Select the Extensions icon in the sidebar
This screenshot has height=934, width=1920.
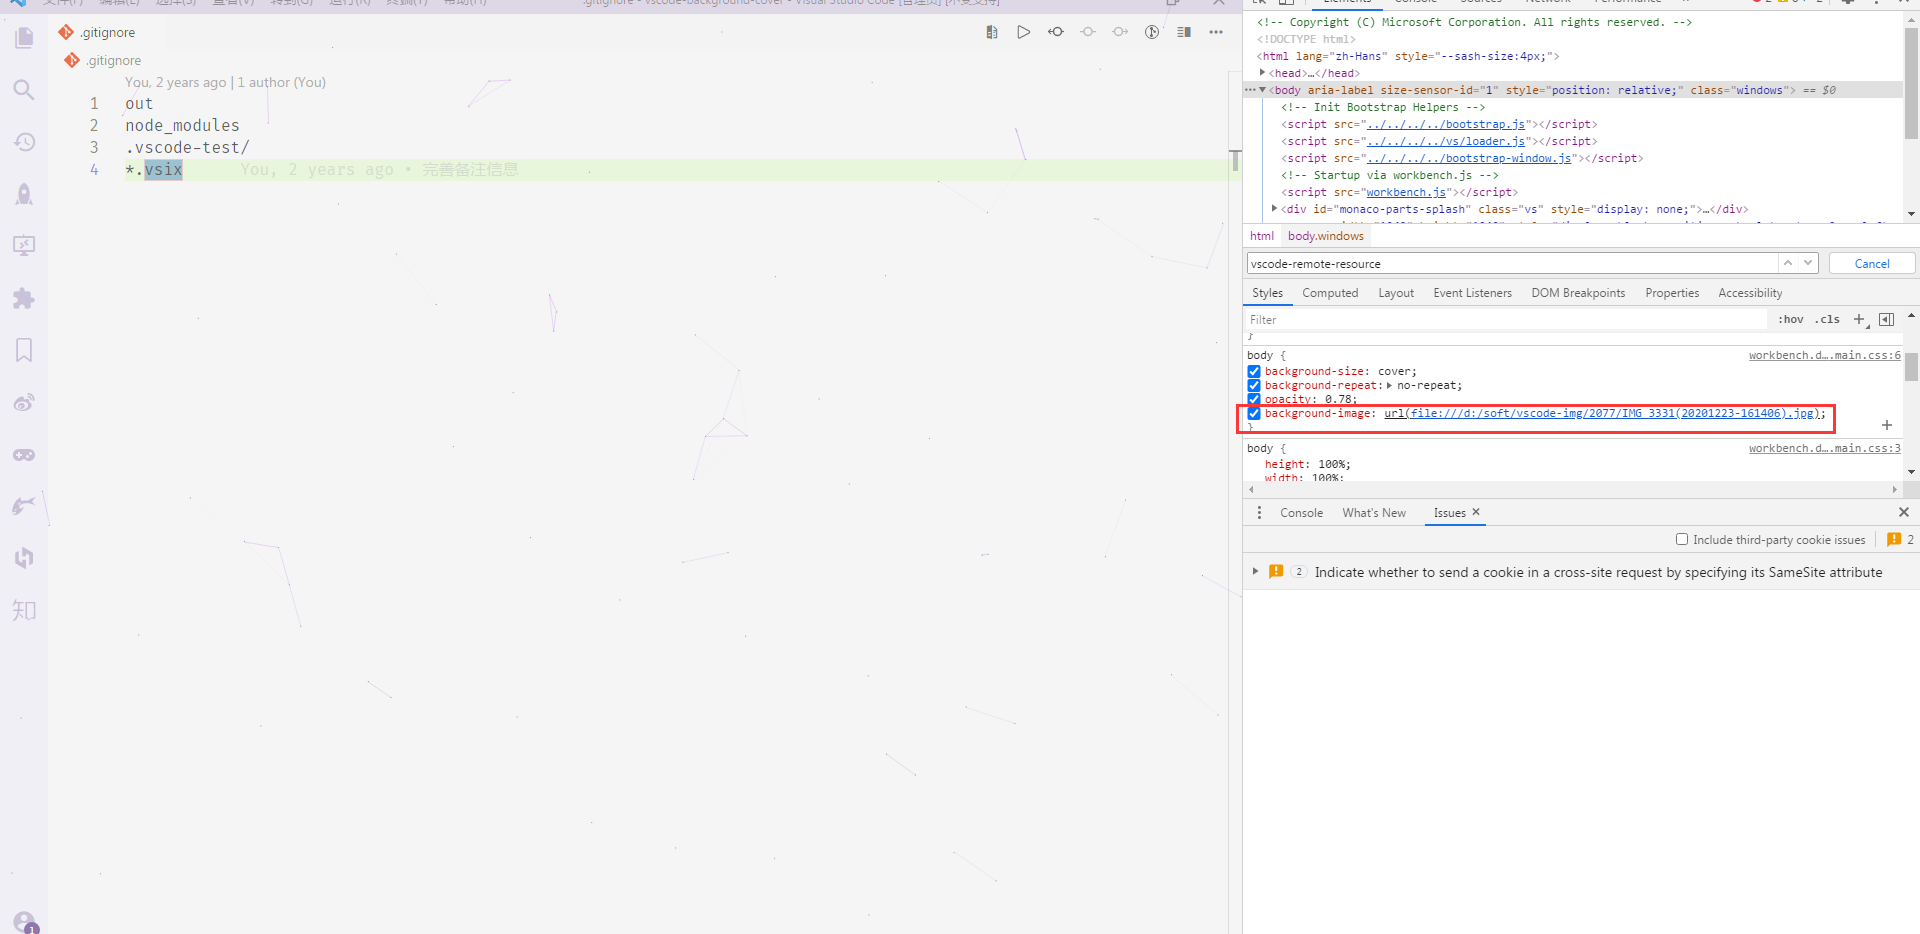pos(24,298)
